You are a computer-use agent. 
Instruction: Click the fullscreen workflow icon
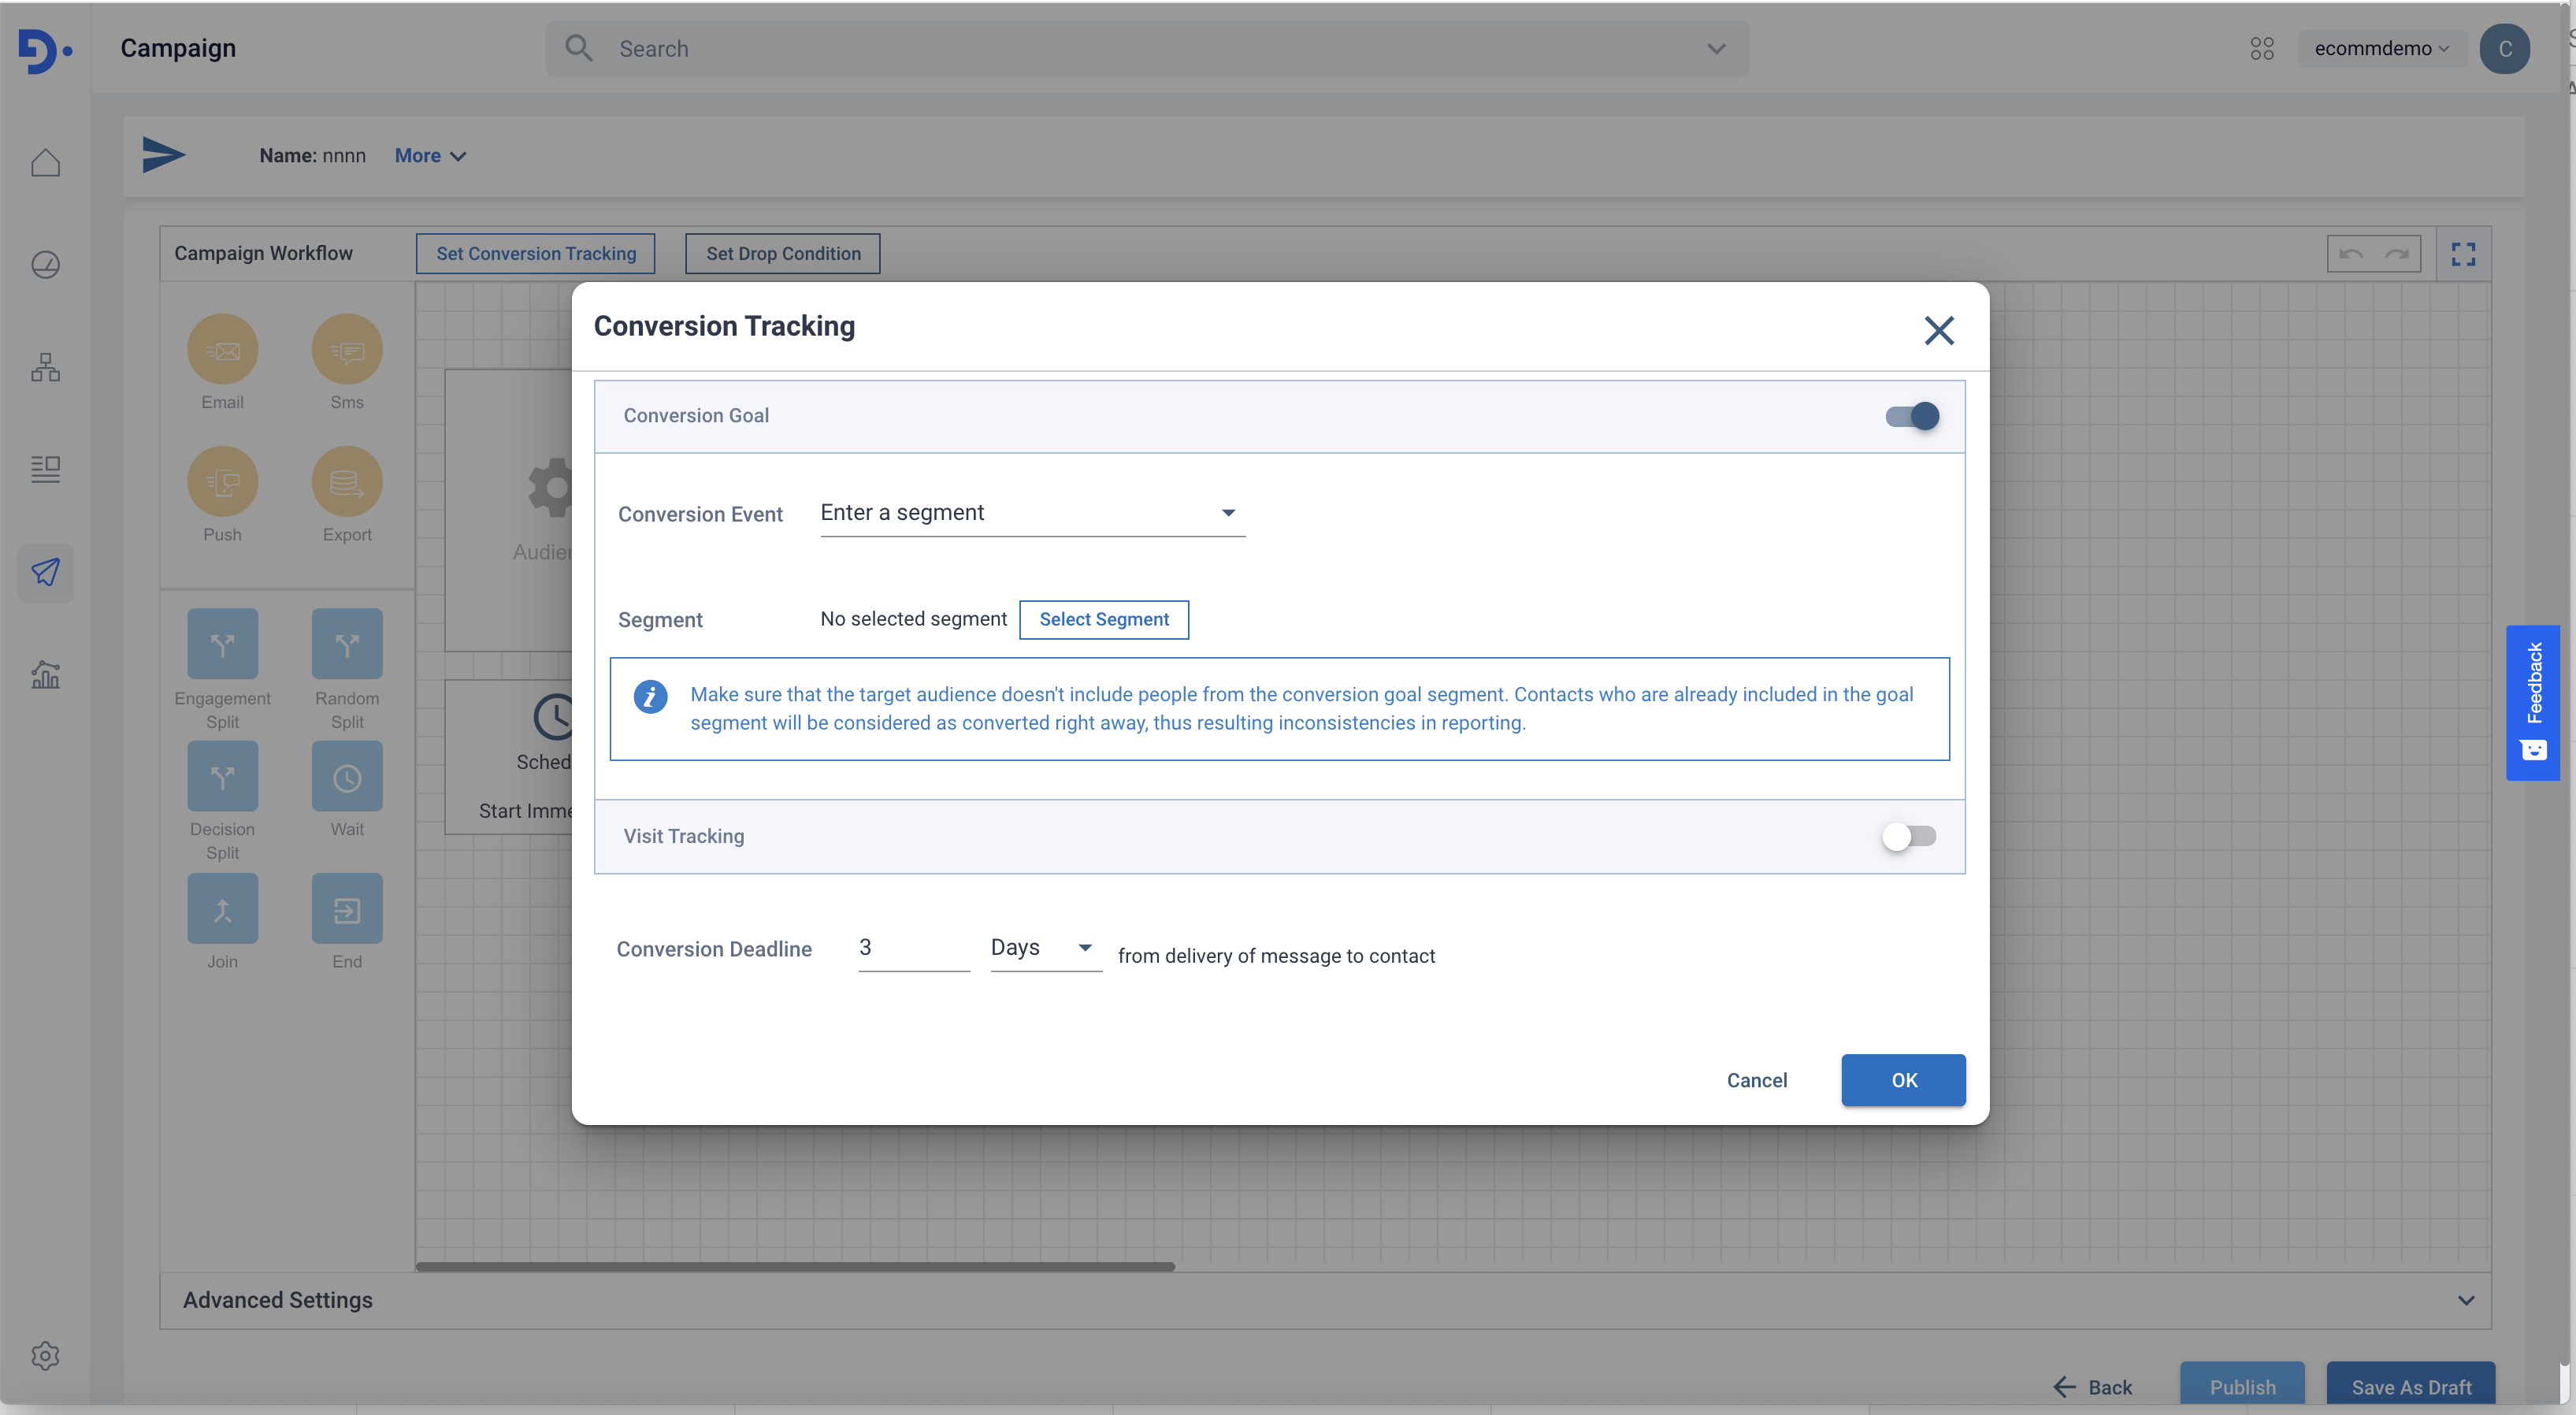click(x=2463, y=254)
